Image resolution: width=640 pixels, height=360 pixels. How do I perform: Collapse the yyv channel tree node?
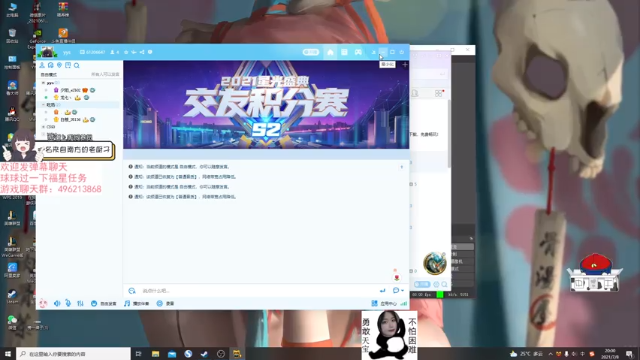click(x=44, y=83)
